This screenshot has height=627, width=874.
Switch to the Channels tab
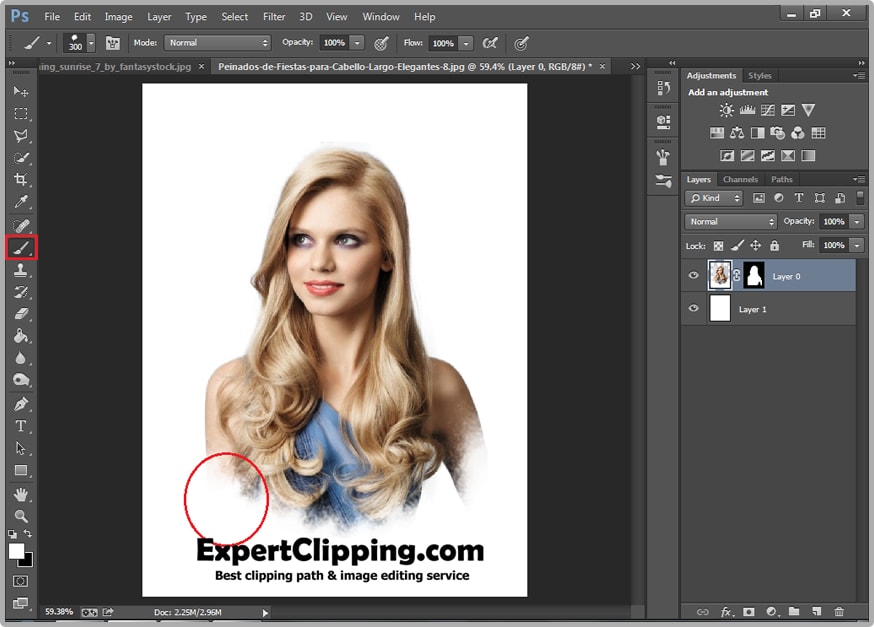[740, 180]
